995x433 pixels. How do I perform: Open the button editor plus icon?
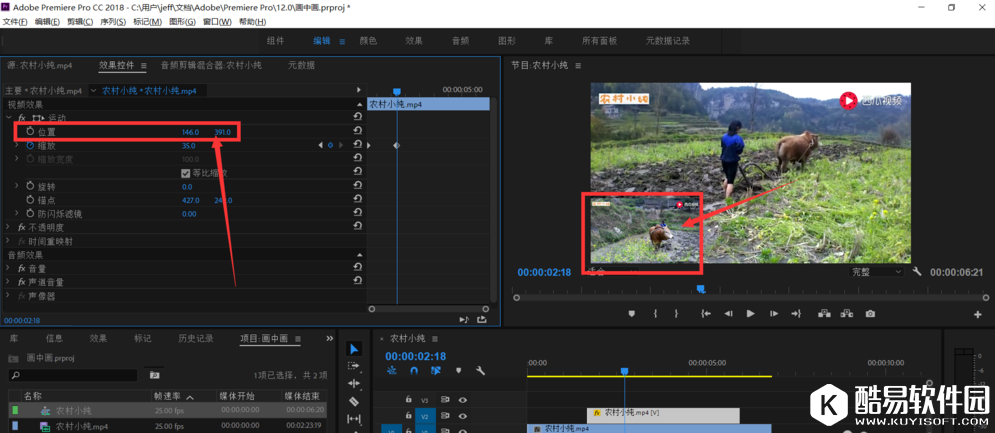[977, 315]
